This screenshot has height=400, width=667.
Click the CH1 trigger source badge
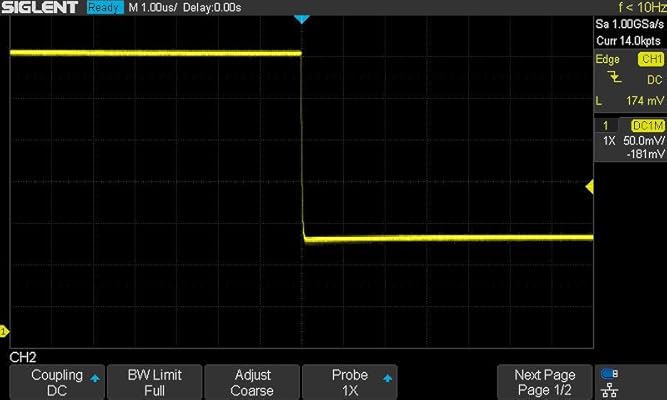click(651, 59)
